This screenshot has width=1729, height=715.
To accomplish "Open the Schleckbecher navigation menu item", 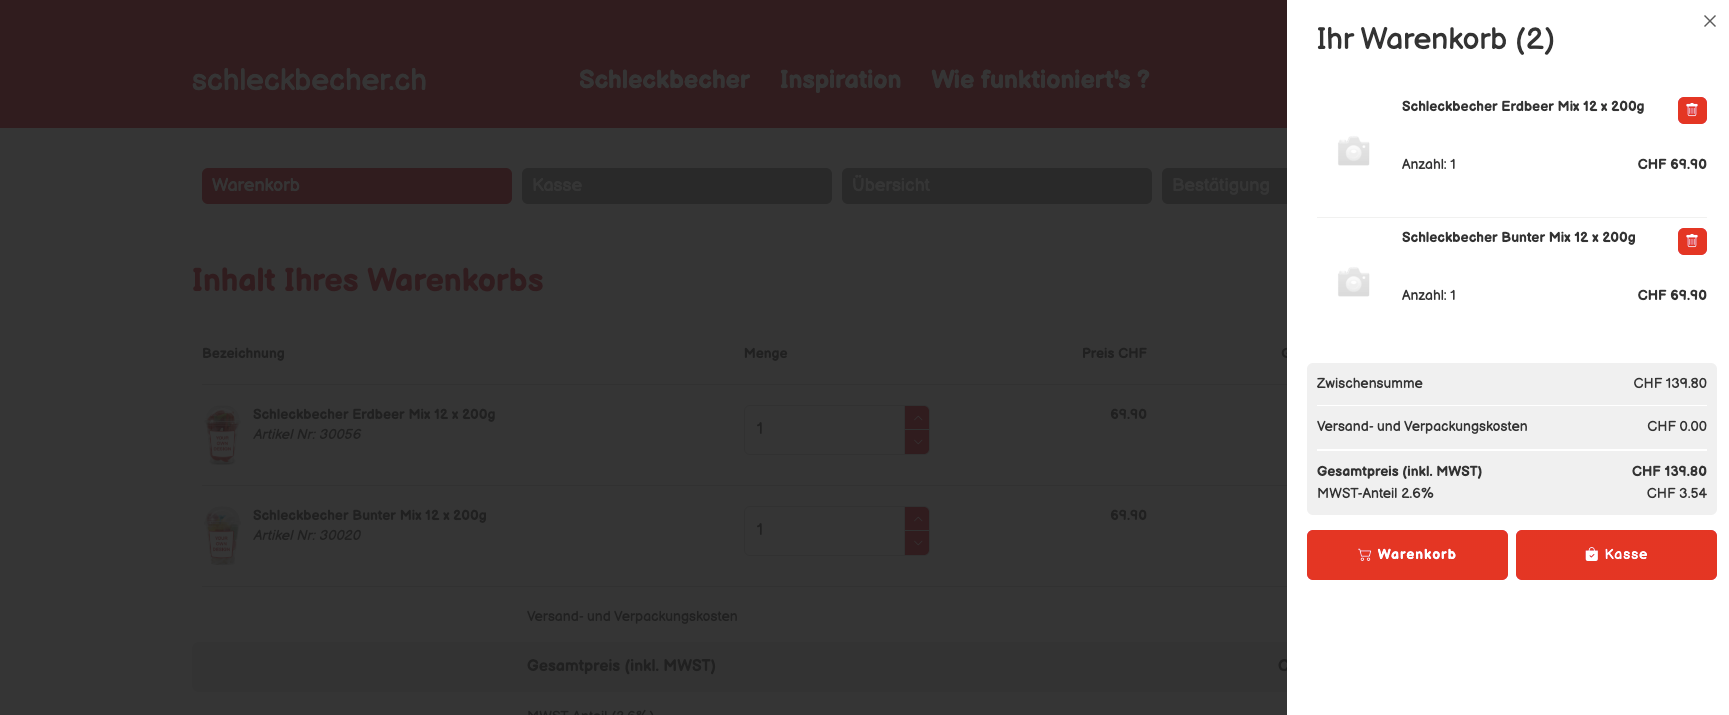I will [x=664, y=80].
